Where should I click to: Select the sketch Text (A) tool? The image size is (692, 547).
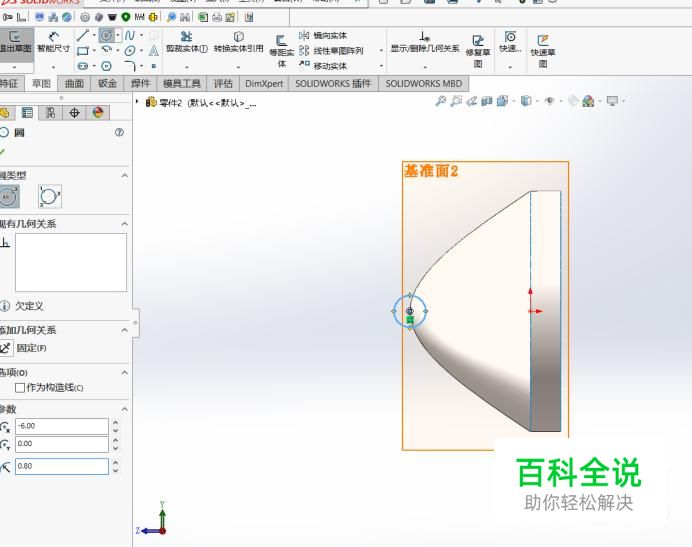153,51
